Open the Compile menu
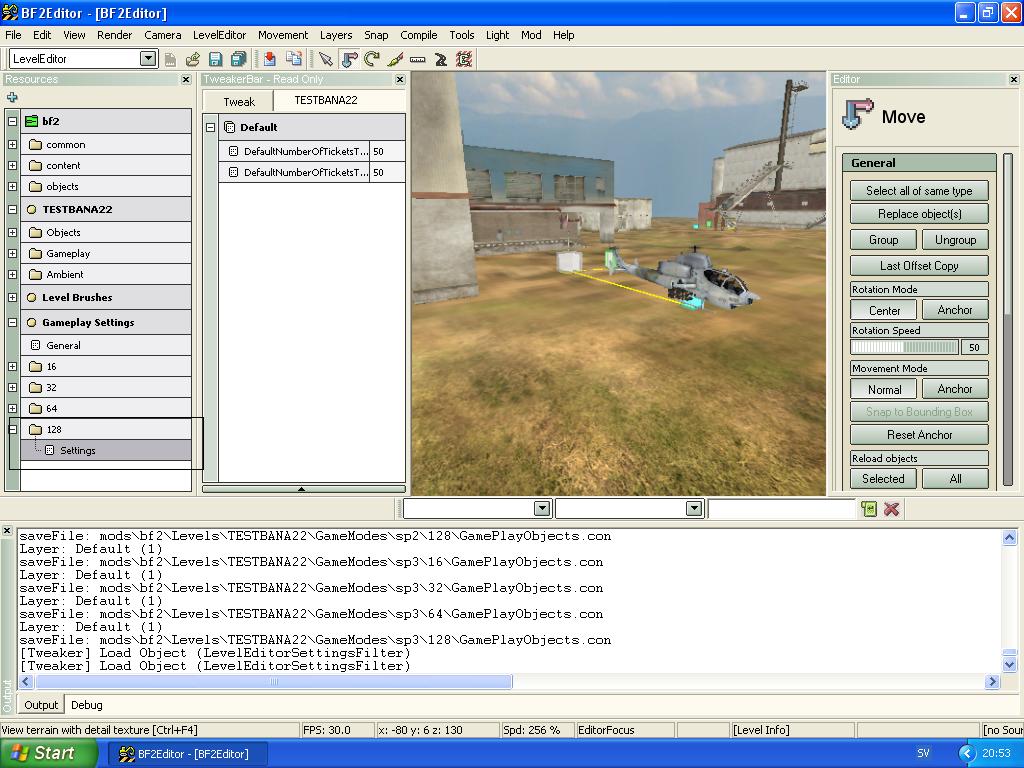 tap(419, 35)
